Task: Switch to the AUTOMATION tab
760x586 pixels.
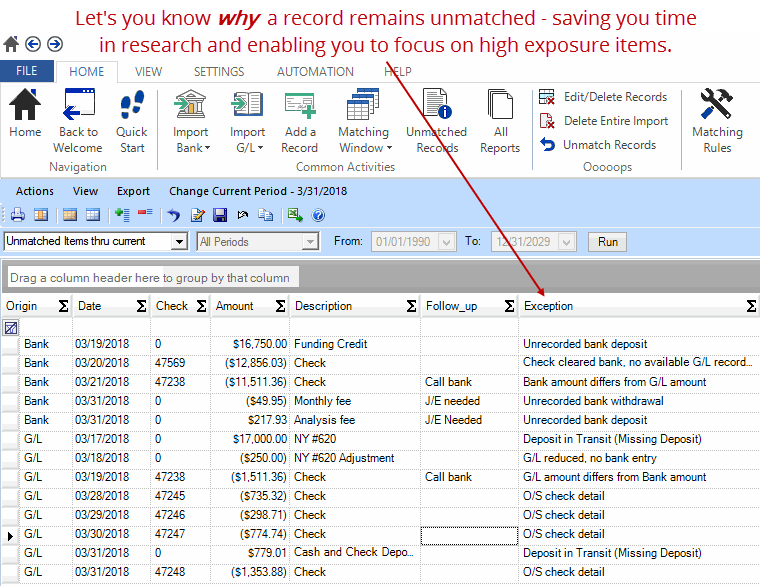Action: [315, 72]
